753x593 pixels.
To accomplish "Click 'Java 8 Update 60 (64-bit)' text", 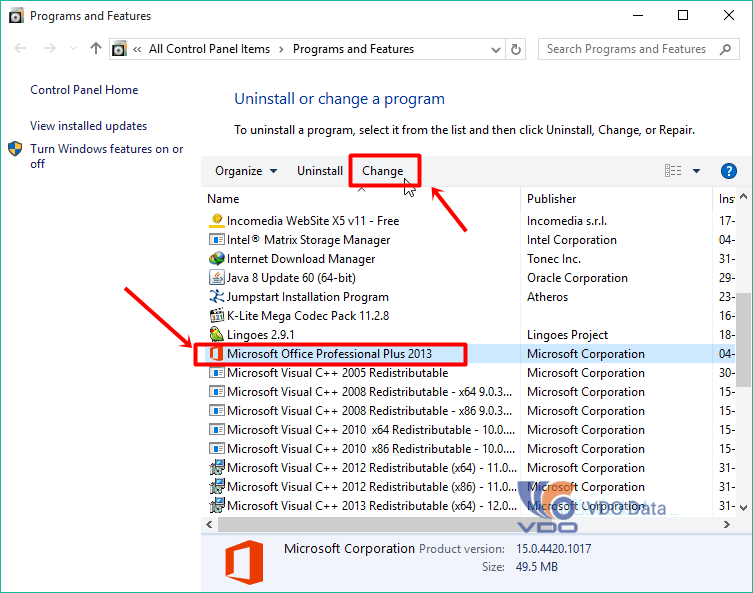I will (x=291, y=278).
